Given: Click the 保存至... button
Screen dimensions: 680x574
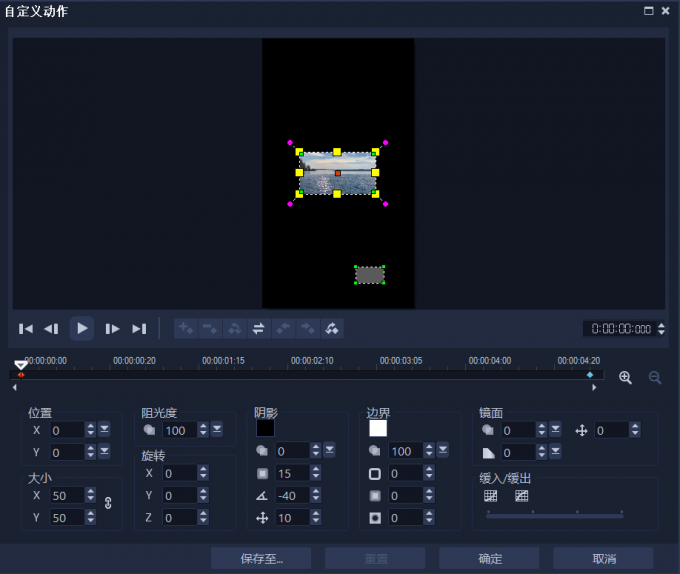Looking at the screenshot, I should [x=261, y=558].
